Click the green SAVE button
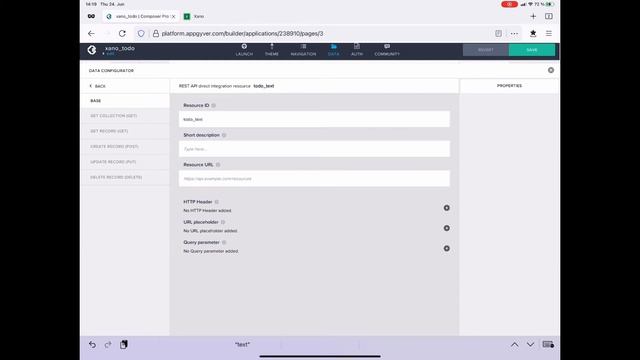This screenshot has height=360, width=640. (532, 50)
